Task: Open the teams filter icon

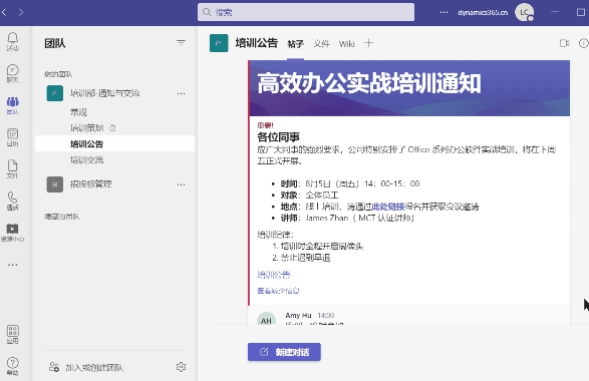Action: [181, 43]
